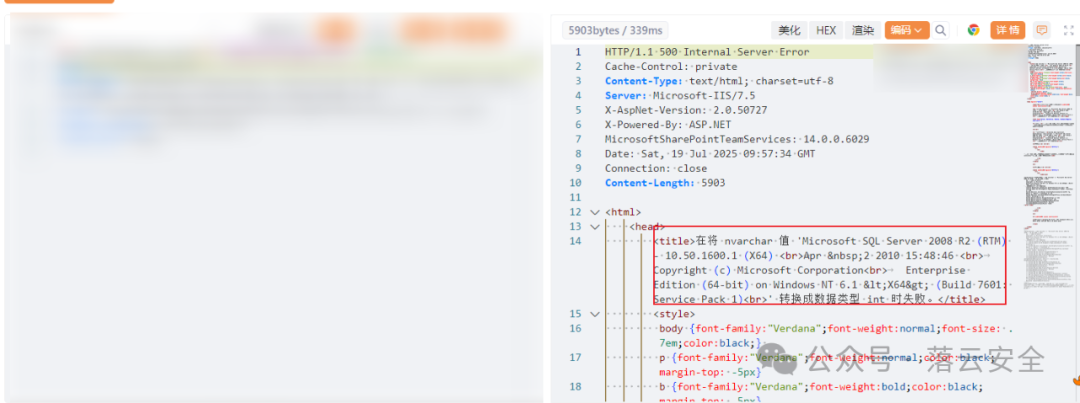Click the search magnifier icon in response toolbar

click(941, 31)
